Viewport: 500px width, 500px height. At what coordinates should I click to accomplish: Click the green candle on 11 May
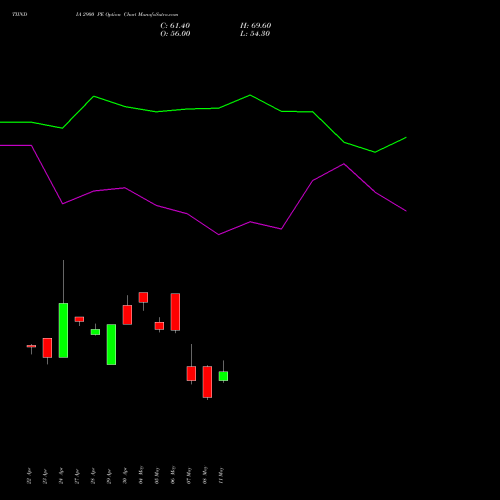click(x=223, y=376)
